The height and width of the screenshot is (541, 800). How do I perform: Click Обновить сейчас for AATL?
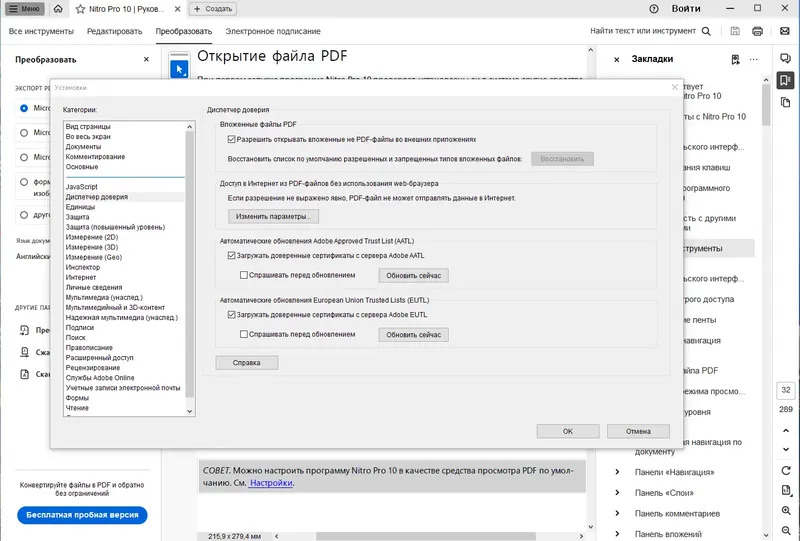click(414, 276)
